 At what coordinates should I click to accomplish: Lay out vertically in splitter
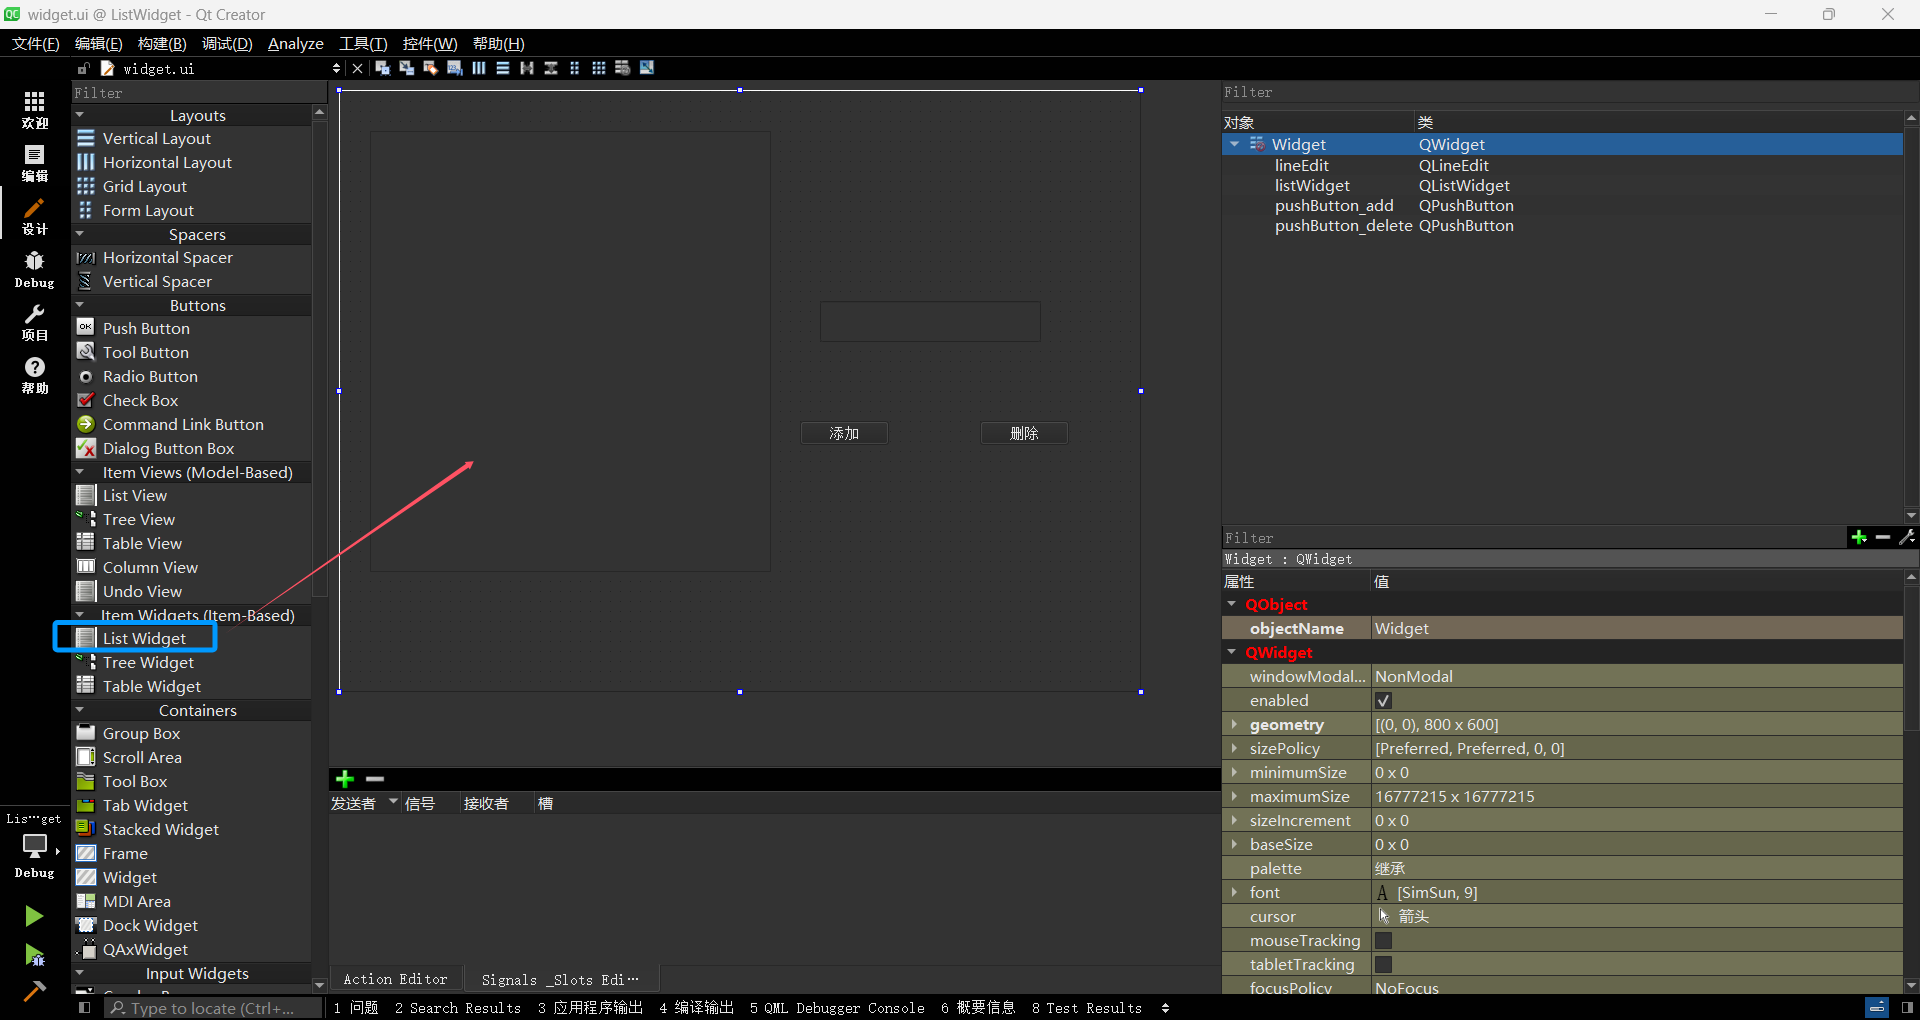(x=551, y=68)
